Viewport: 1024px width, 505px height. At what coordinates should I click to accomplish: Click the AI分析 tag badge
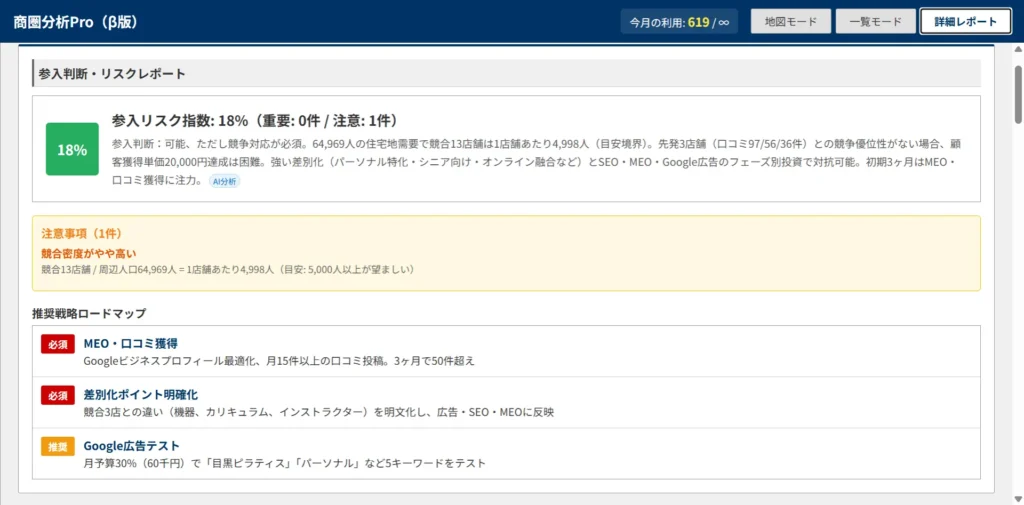(225, 182)
